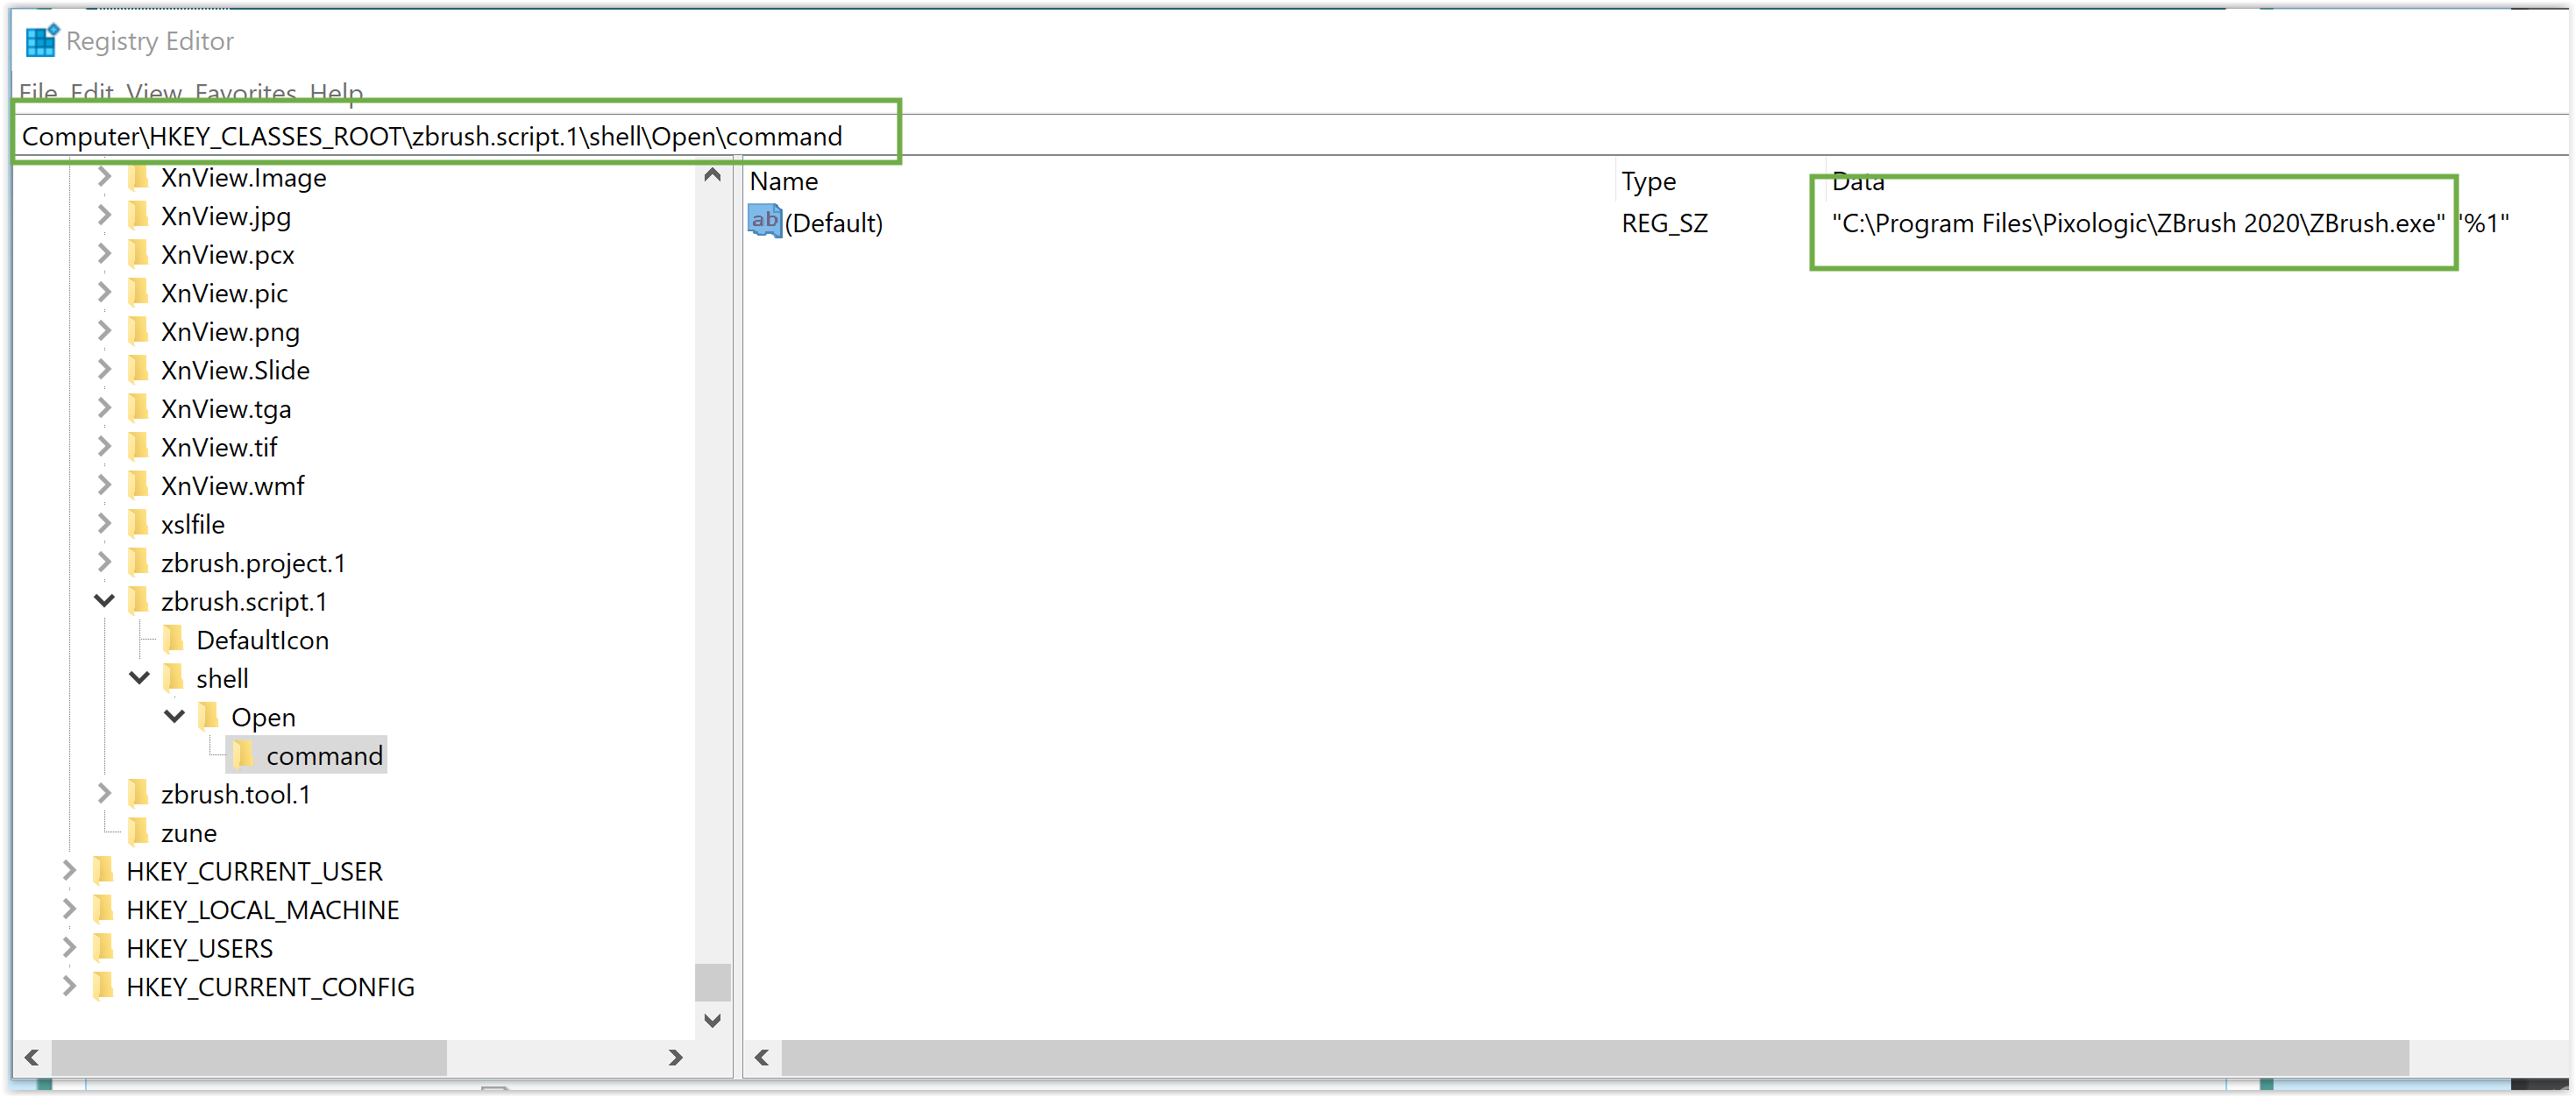
Task: Open the View menu
Action: (x=154, y=92)
